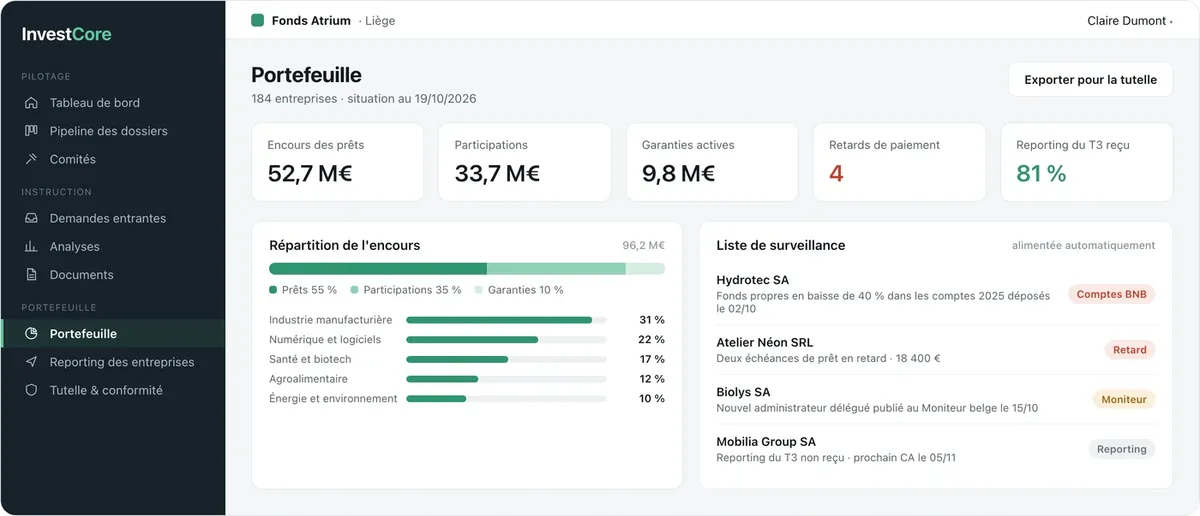Click the Participations segment of stacked bar
This screenshot has height=516, width=1200.
click(556, 268)
